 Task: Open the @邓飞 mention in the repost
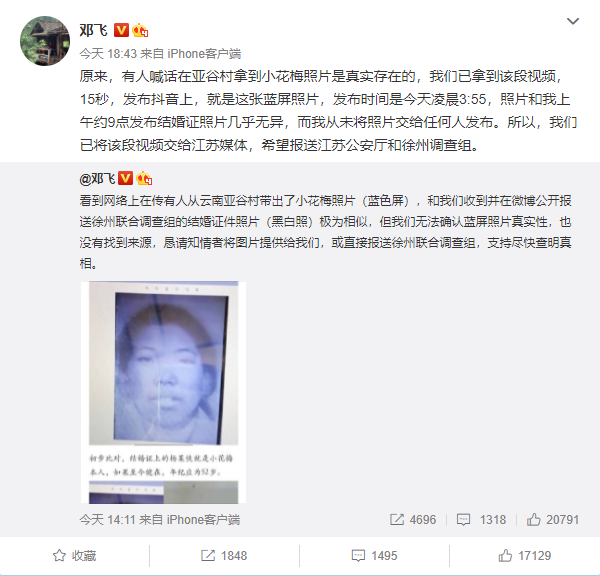click(97, 178)
